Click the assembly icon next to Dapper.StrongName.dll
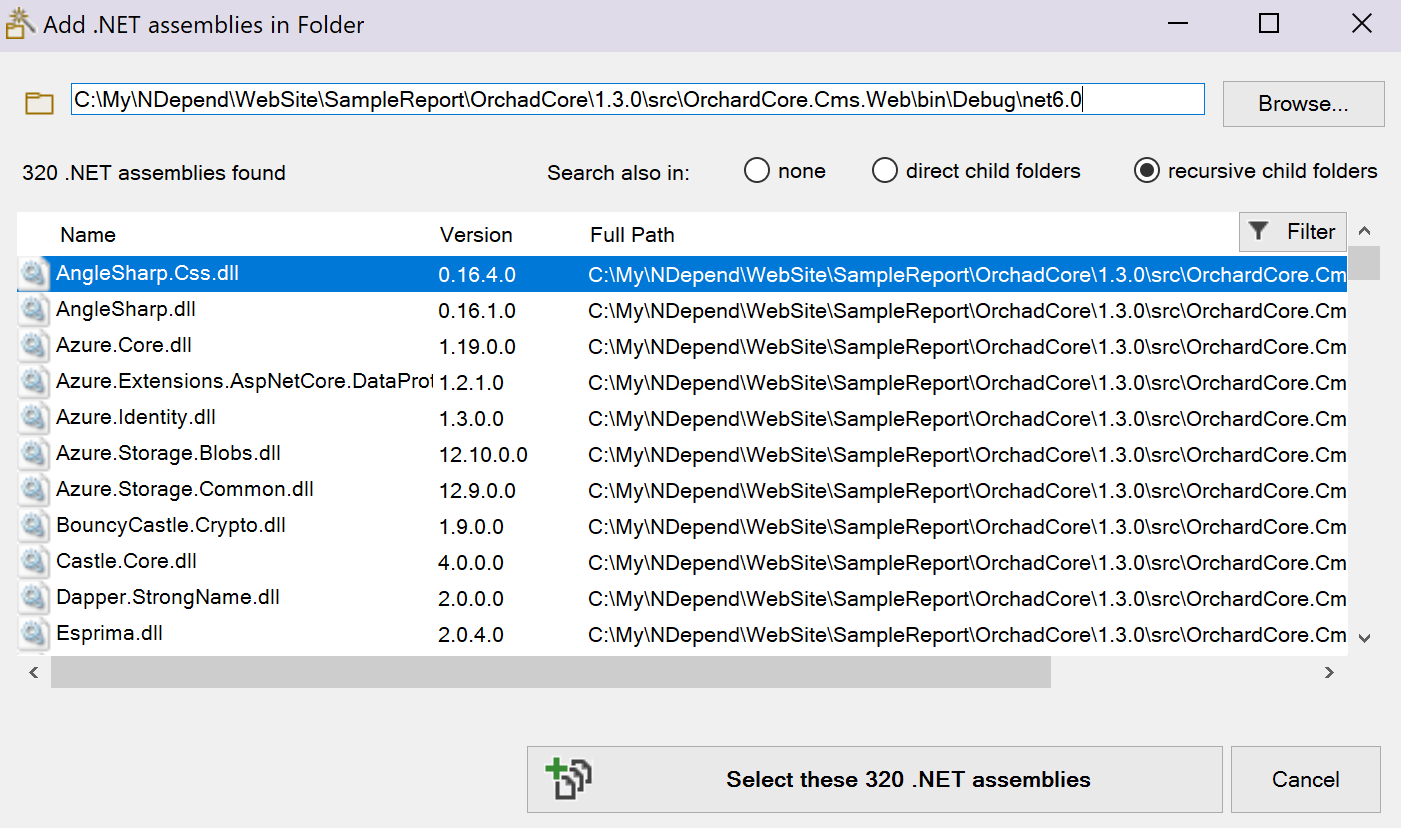The image size is (1401, 828). coord(34,598)
